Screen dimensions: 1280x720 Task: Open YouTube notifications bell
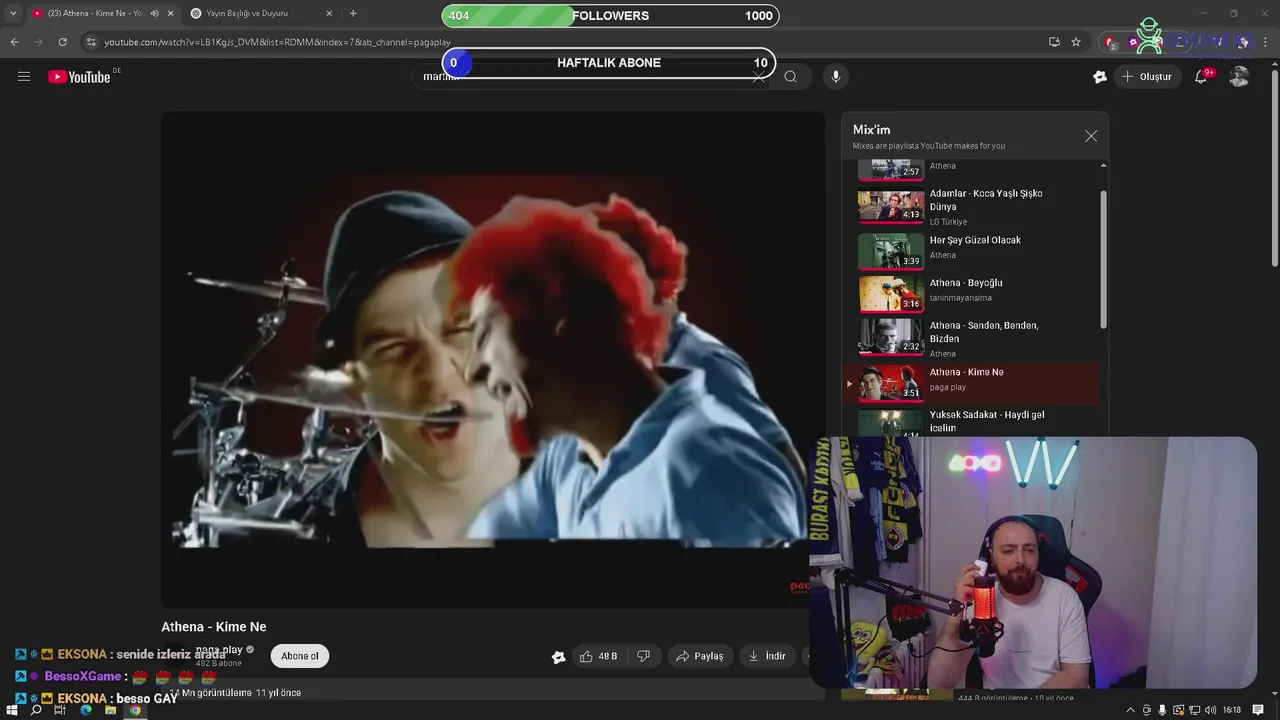coord(1202,77)
